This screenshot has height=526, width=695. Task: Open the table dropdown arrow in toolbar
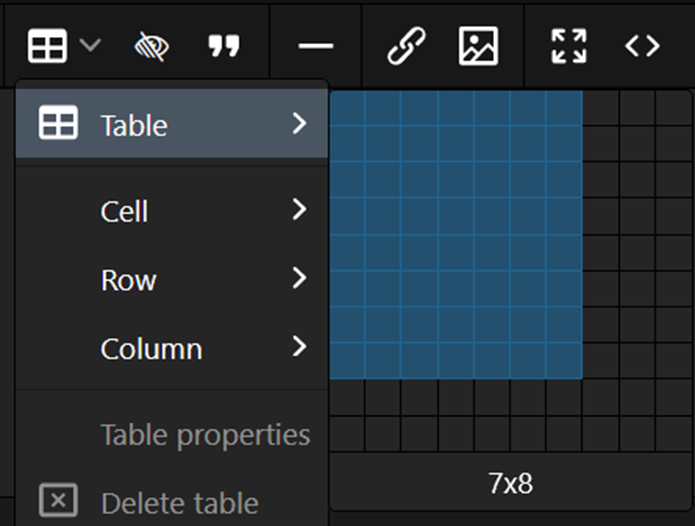pyautogui.click(x=90, y=45)
